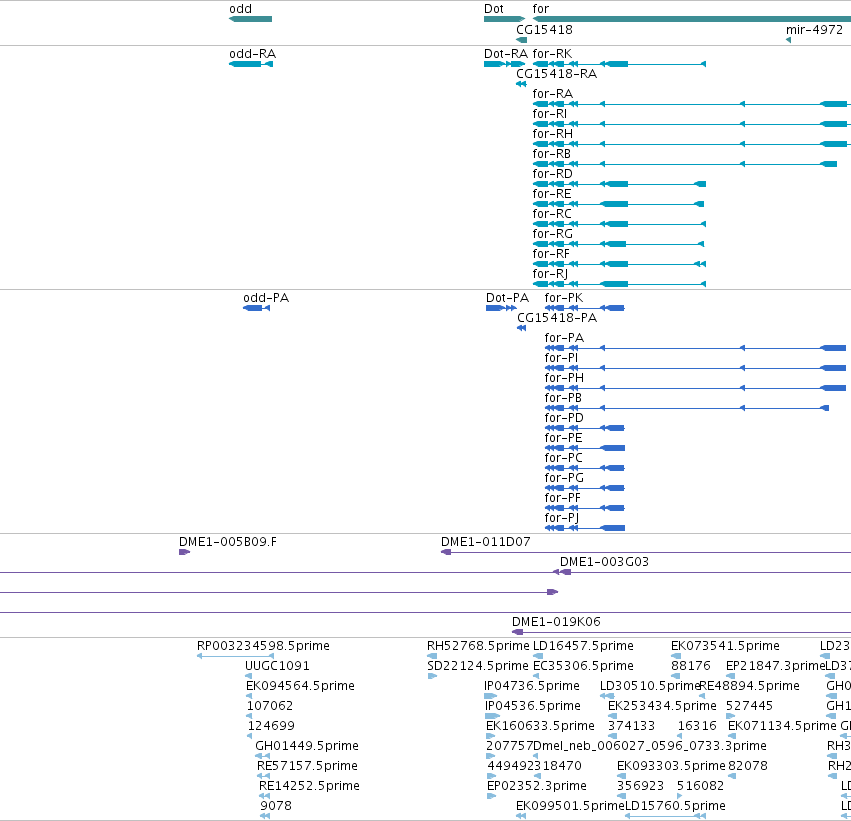851x821 pixels.
Task: Select the EK253434.5prime EST label
Action: tap(662, 706)
